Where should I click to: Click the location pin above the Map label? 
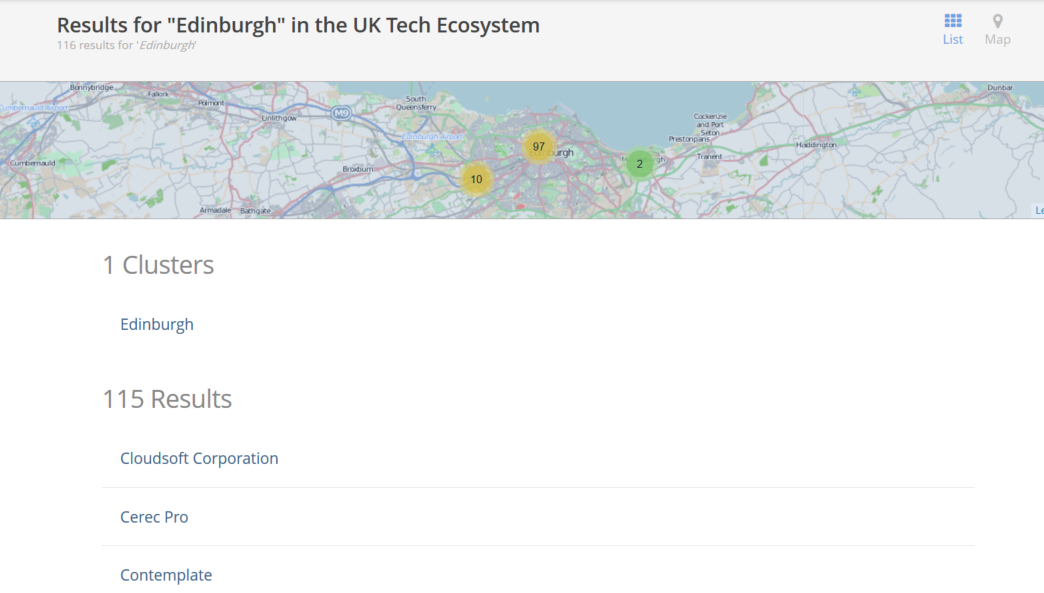click(x=997, y=20)
